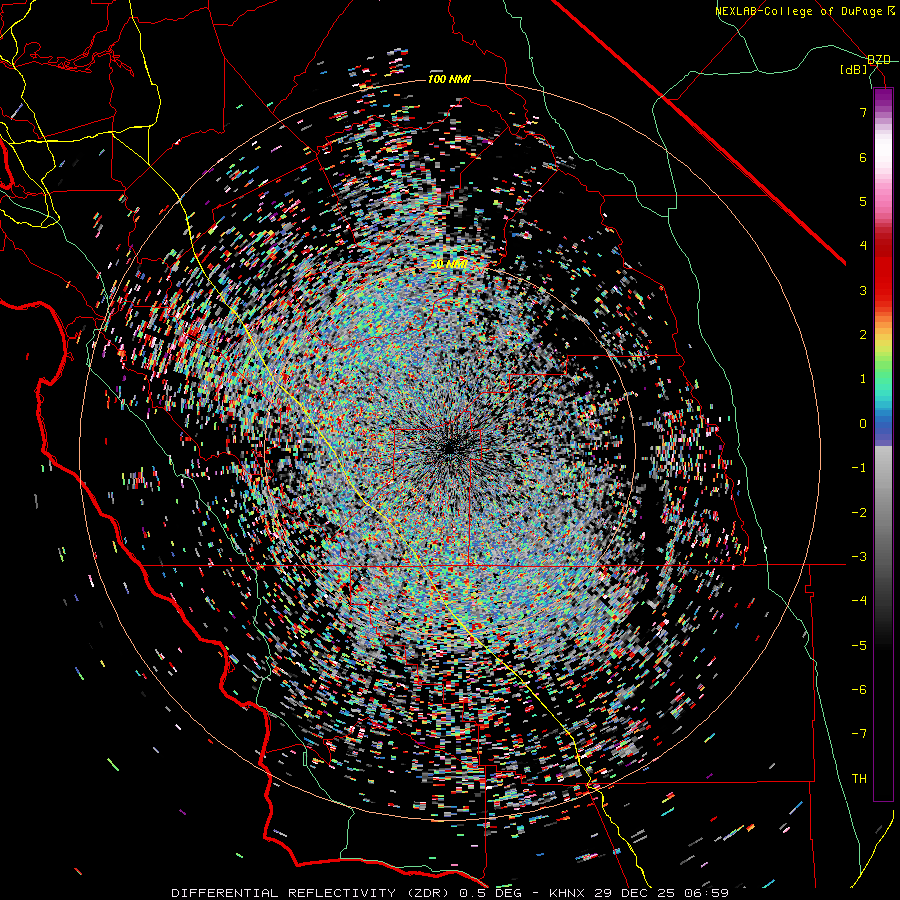Click the "-7" dB tick label
This screenshot has width=900, height=900.
pyautogui.click(x=859, y=734)
